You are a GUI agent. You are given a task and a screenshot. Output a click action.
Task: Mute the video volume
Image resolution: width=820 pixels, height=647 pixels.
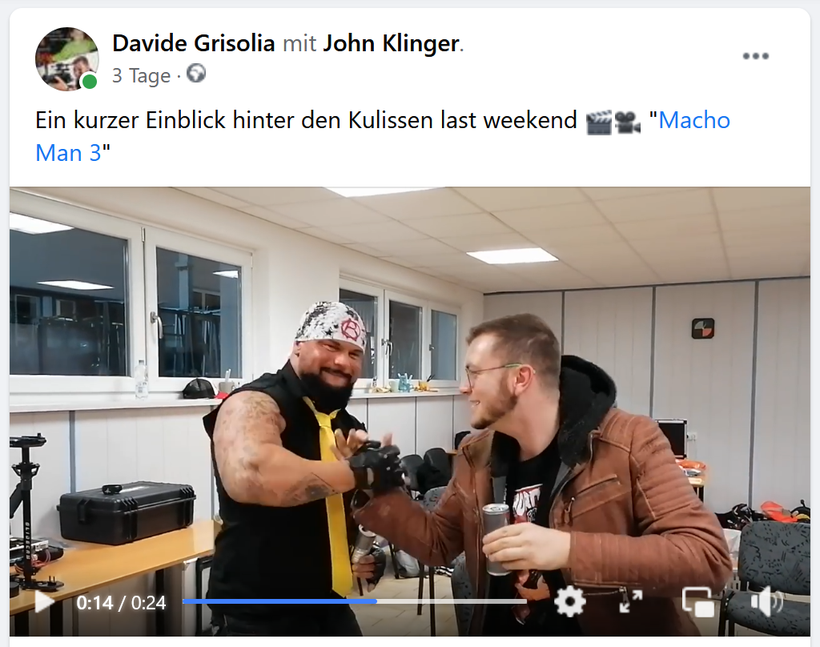(x=766, y=601)
